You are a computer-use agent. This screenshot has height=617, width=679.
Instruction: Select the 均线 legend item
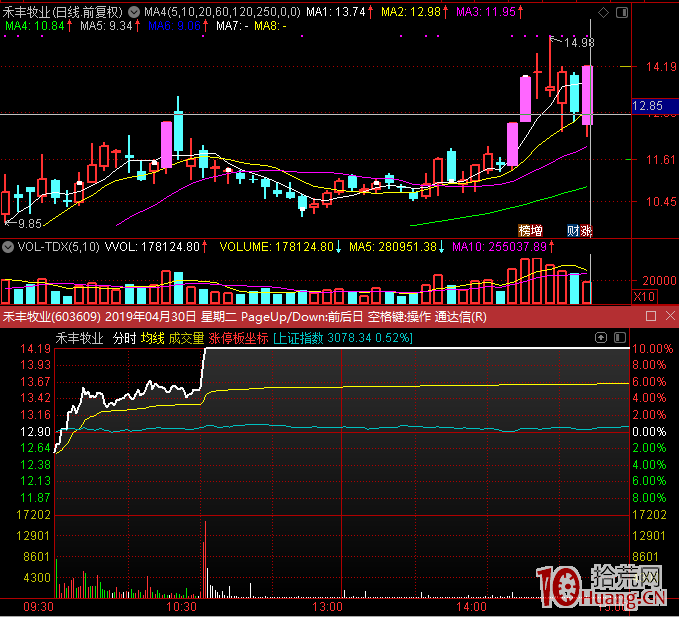point(152,338)
